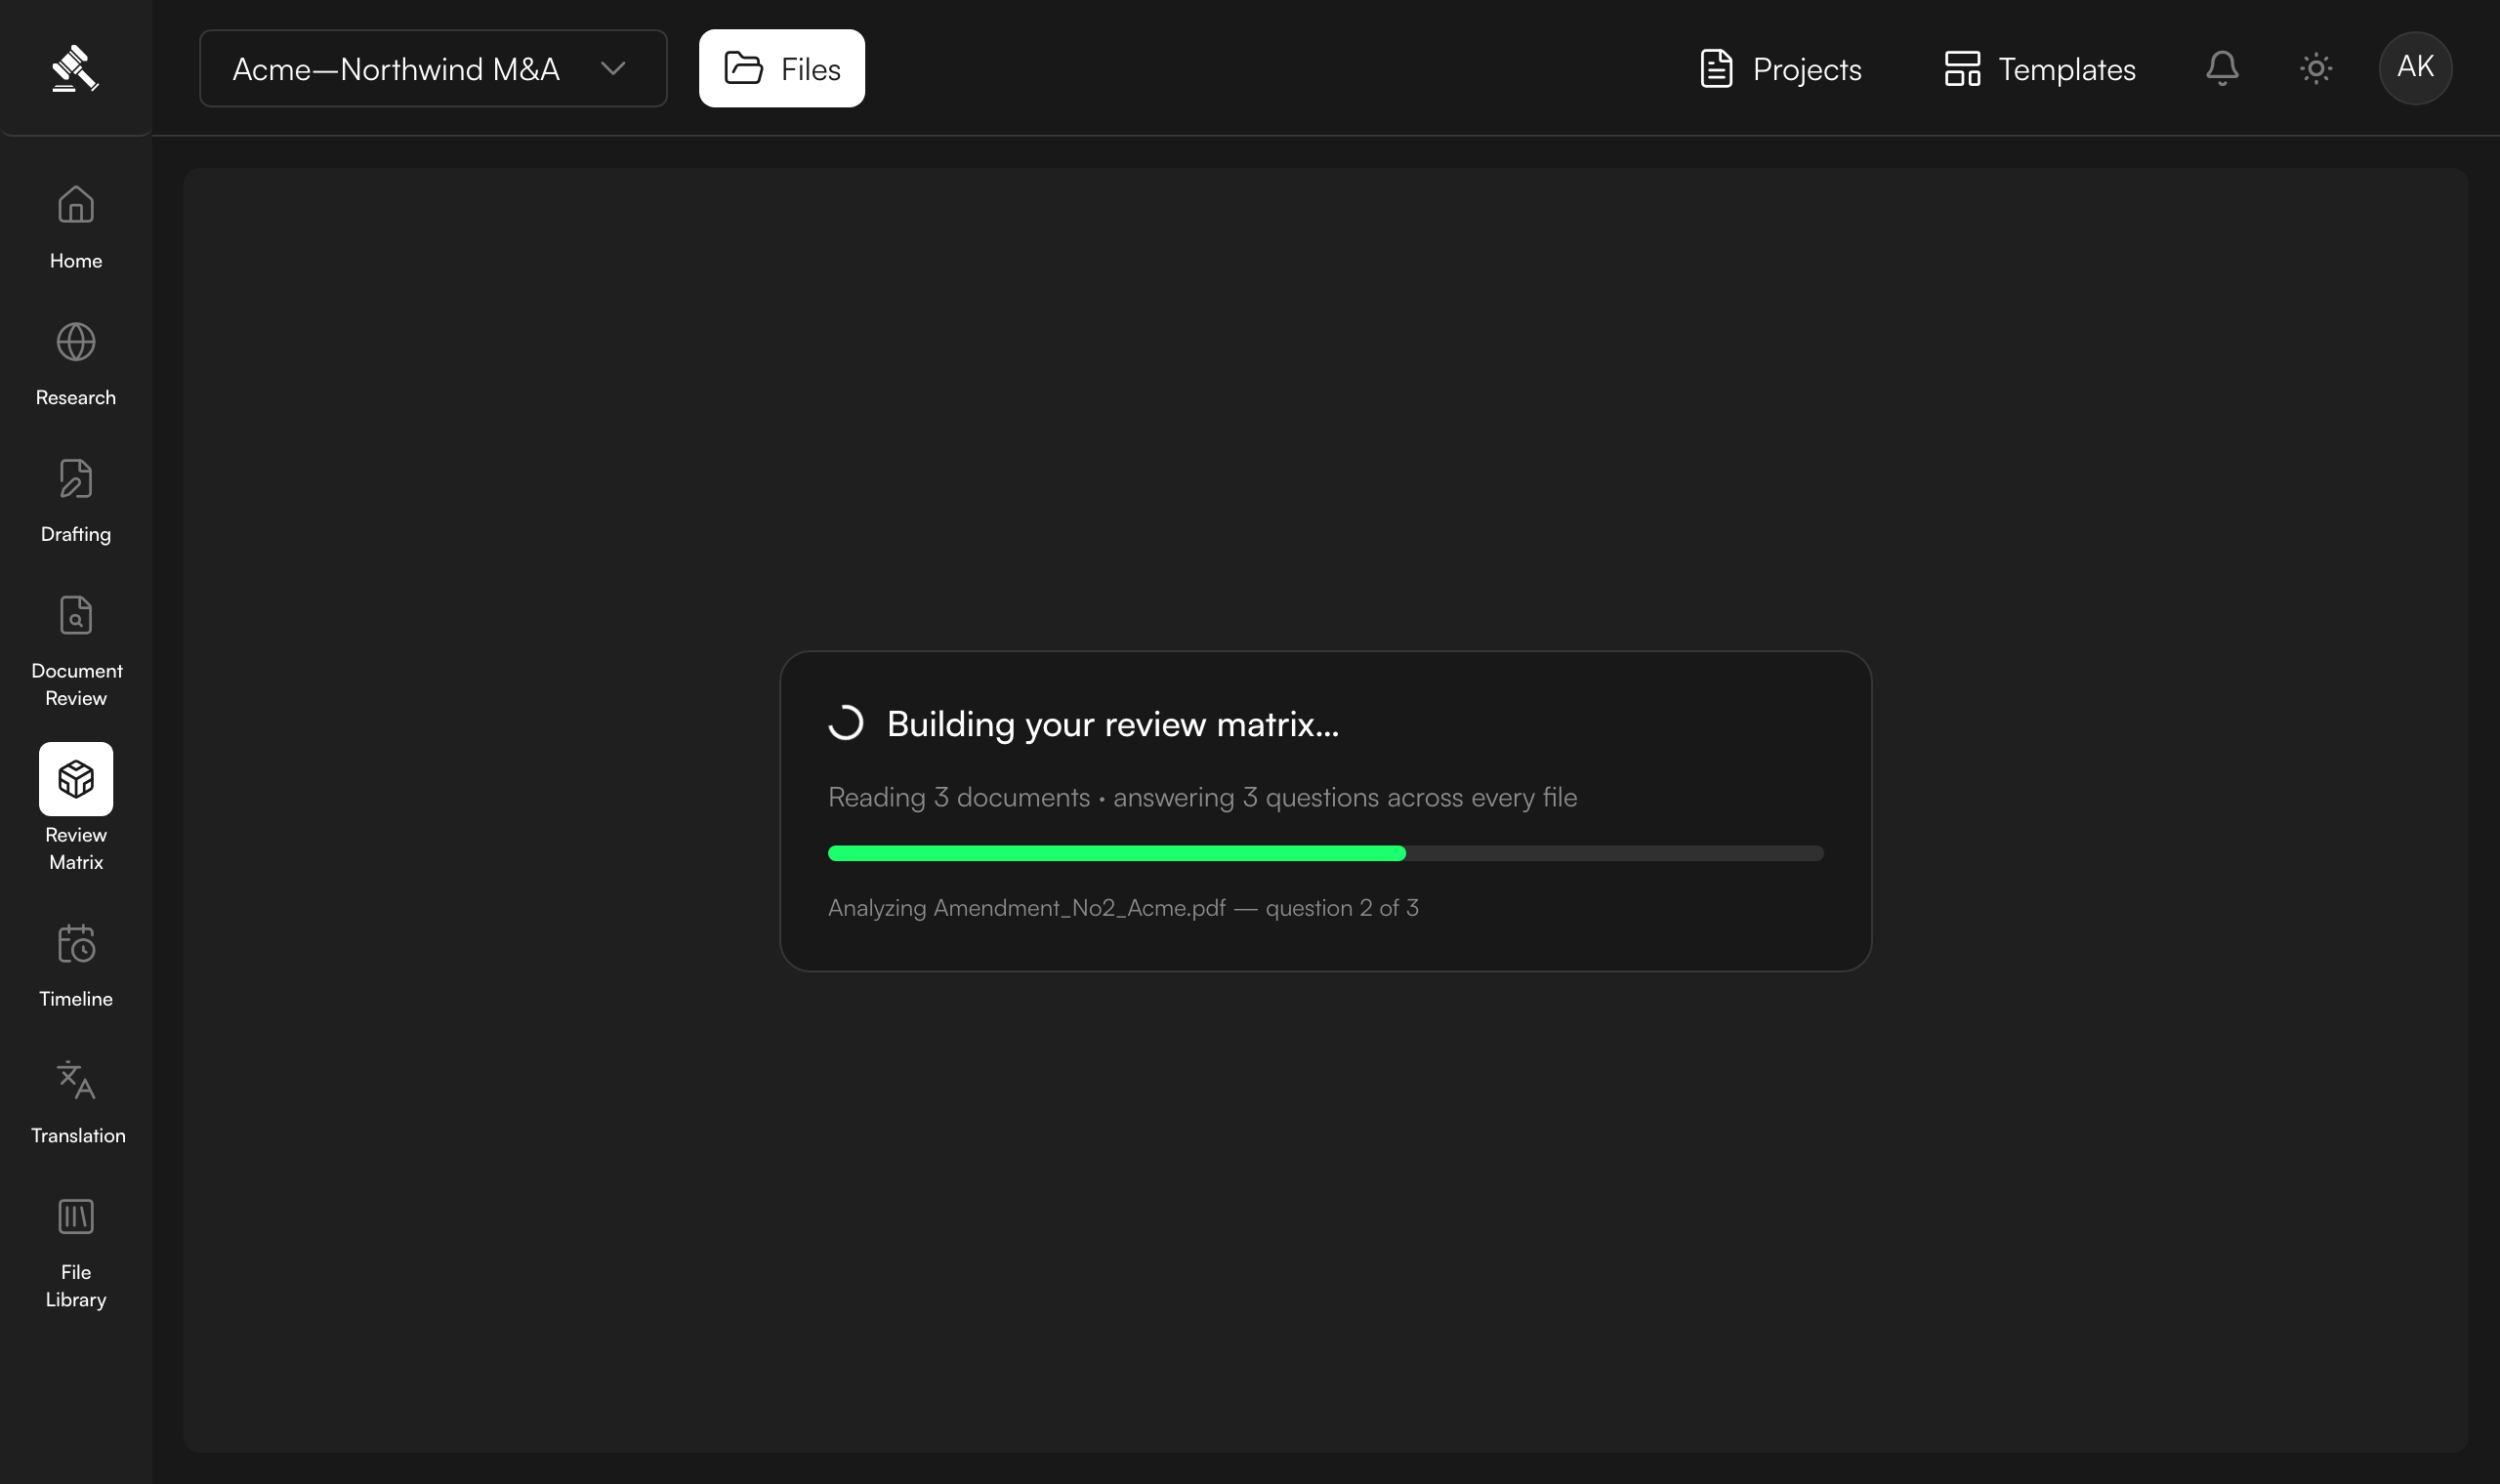Go to the Drafting tool
This screenshot has height=1484, width=2500.
(x=76, y=501)
